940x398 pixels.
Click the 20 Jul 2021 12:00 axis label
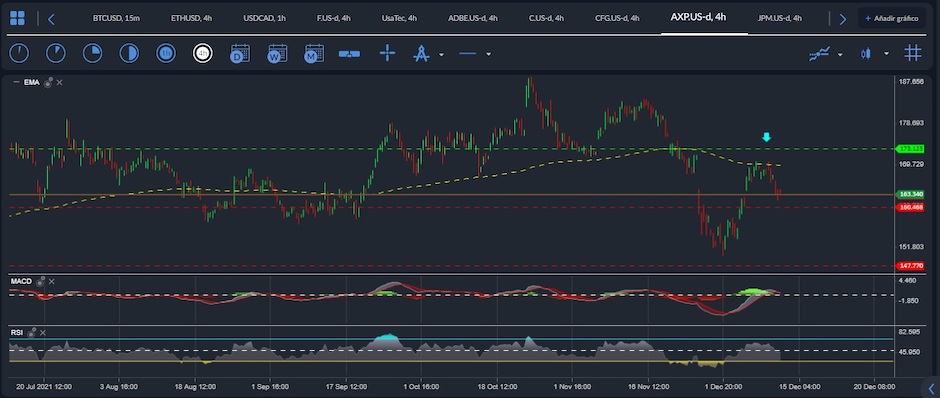44,387
